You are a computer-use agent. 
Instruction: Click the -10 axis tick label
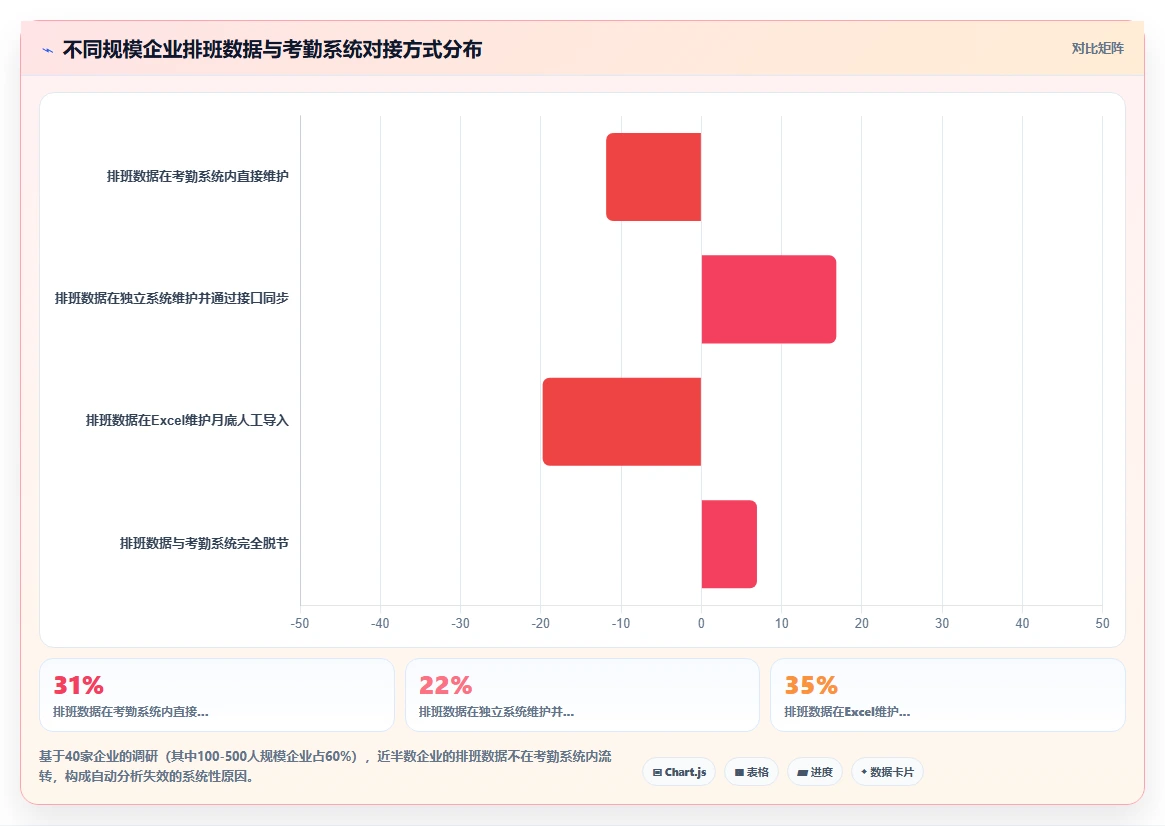point(620,623)
